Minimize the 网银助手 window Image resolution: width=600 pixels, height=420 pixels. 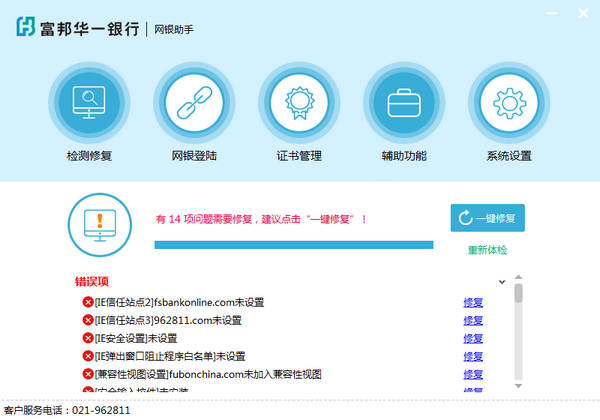tap(551, 13)
